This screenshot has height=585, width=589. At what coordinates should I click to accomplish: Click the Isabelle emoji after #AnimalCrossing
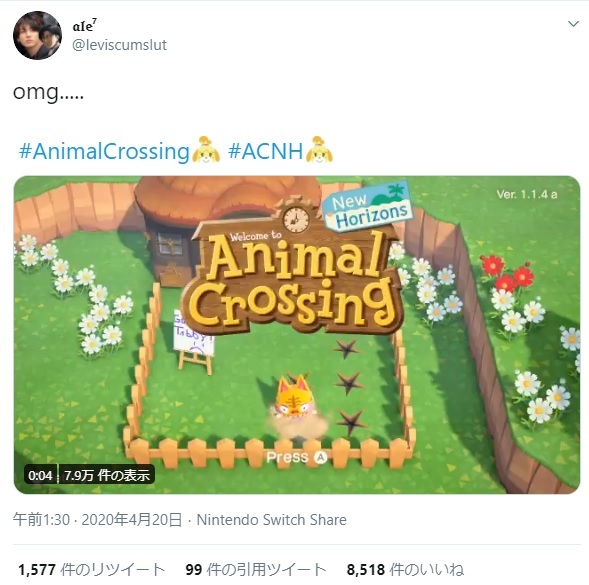click(206, 150)
